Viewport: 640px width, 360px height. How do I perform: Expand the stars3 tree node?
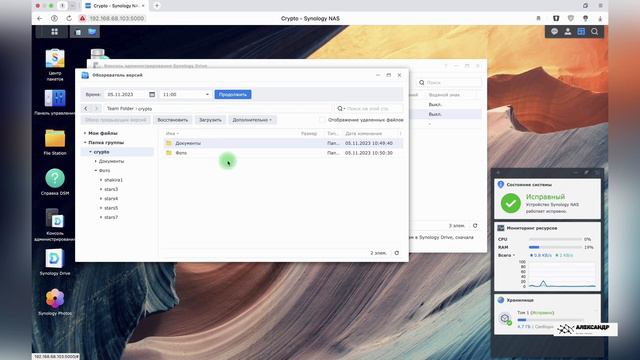click(101, 189)
